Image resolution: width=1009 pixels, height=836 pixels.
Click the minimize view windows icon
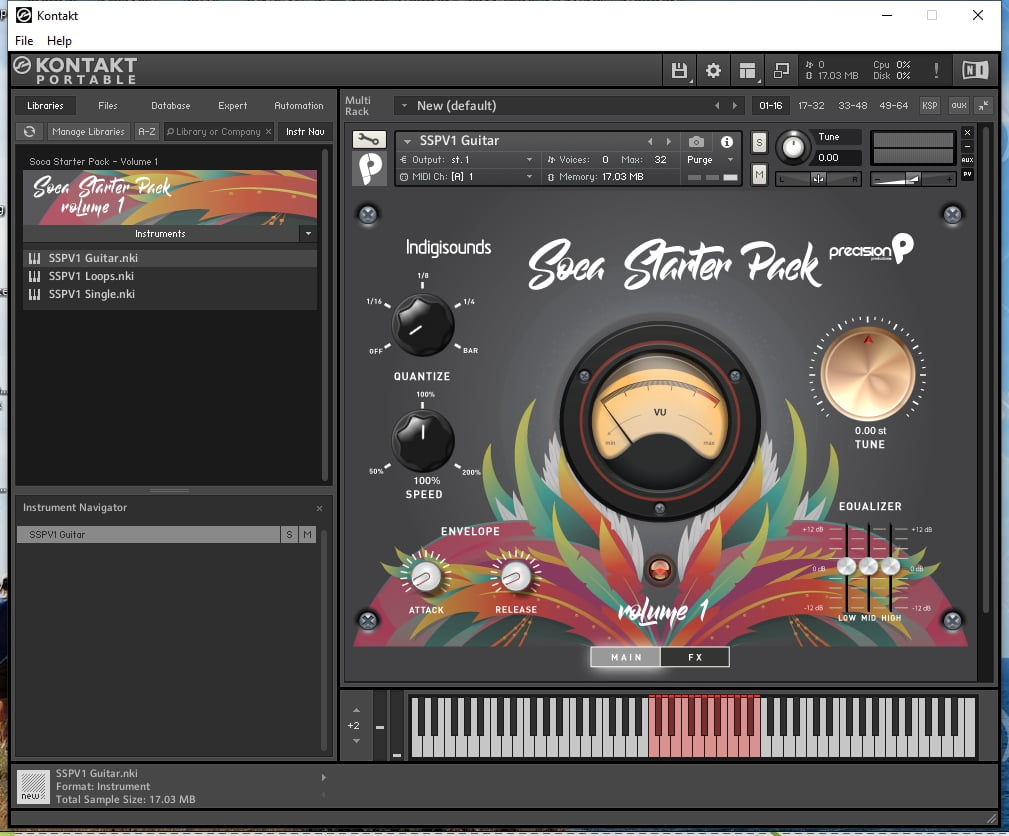(x=781, y=70)
